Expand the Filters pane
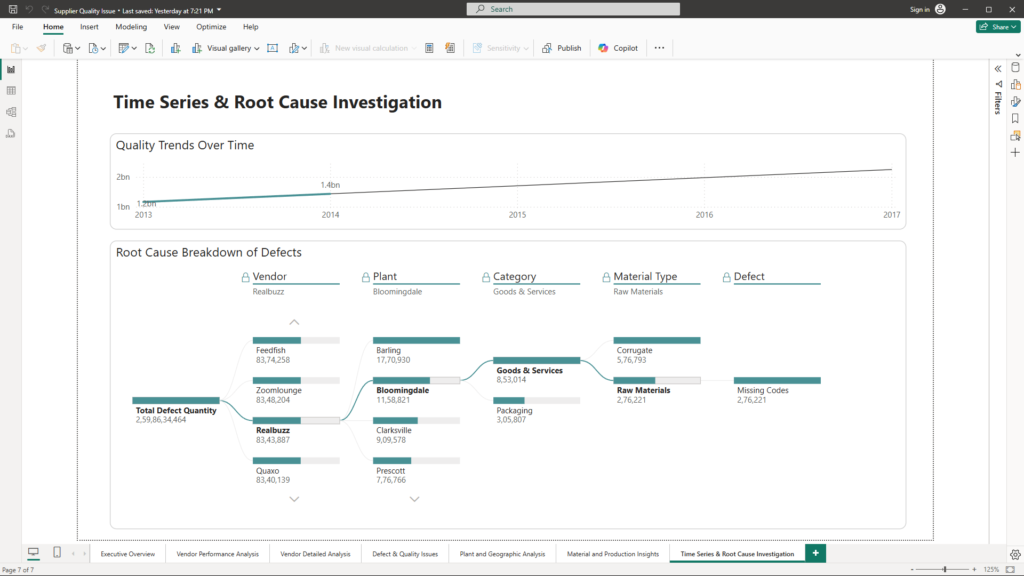Viewport: 1024px width, 576px height. pyautogui.click(x=998, y=68)
